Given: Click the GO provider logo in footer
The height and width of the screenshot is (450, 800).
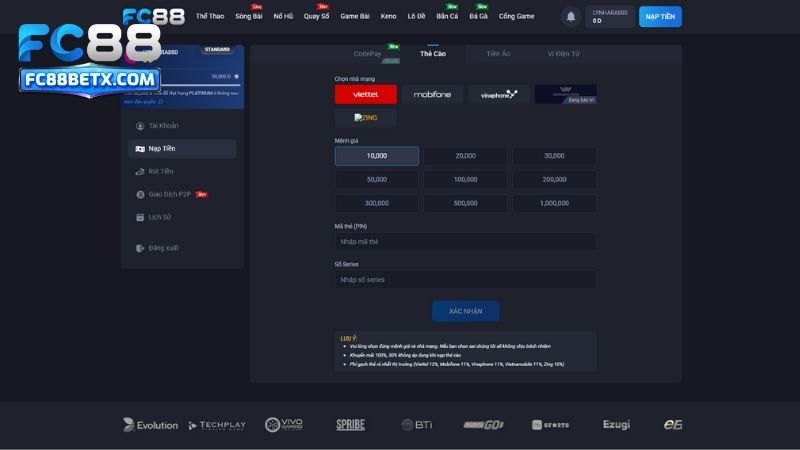Looking at the screenshot, I should tap(483, 424).
